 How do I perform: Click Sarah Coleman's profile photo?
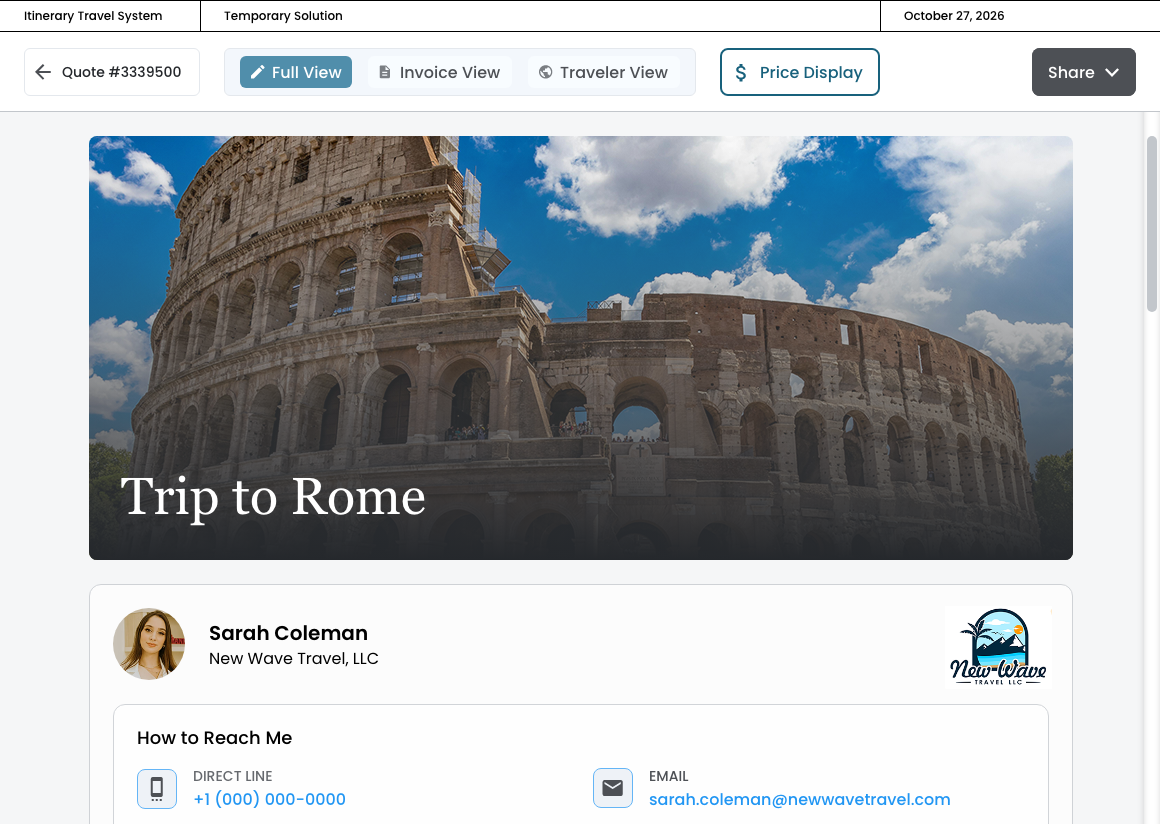(x=149, y=644)
